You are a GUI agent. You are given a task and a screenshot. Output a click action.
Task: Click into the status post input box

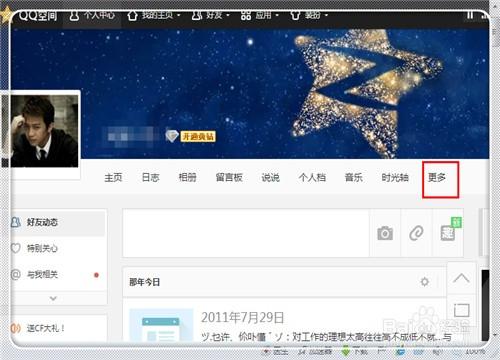click(246, 233)
